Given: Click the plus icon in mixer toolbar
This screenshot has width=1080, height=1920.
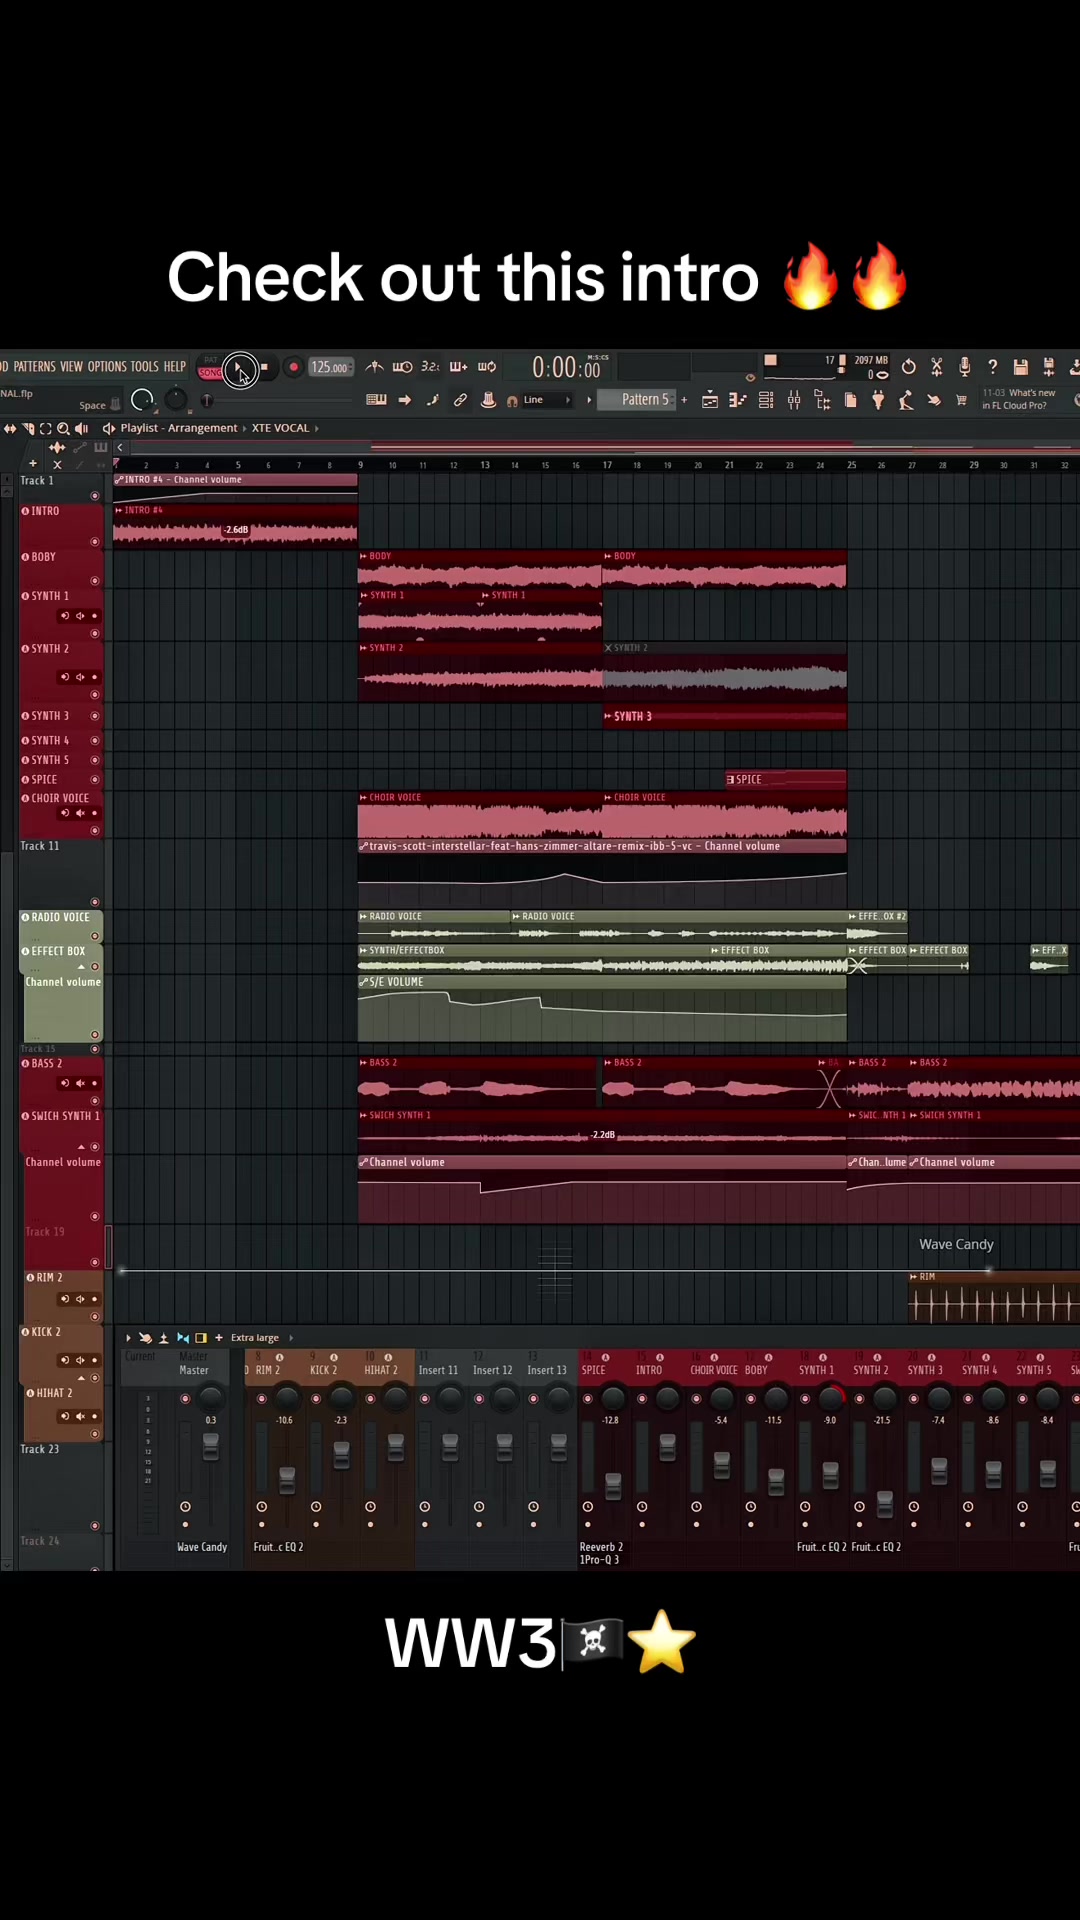Looking at the screenshot, I should pos(219,1337).
